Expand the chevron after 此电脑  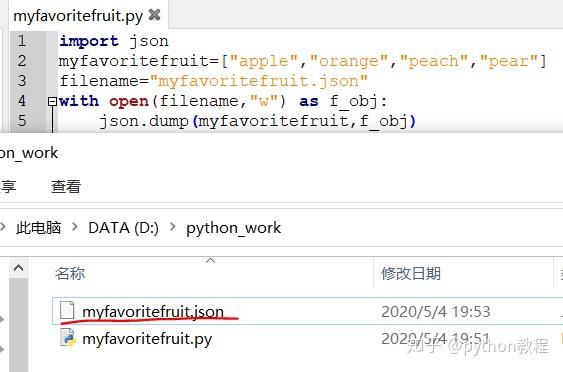coord(75,227)
